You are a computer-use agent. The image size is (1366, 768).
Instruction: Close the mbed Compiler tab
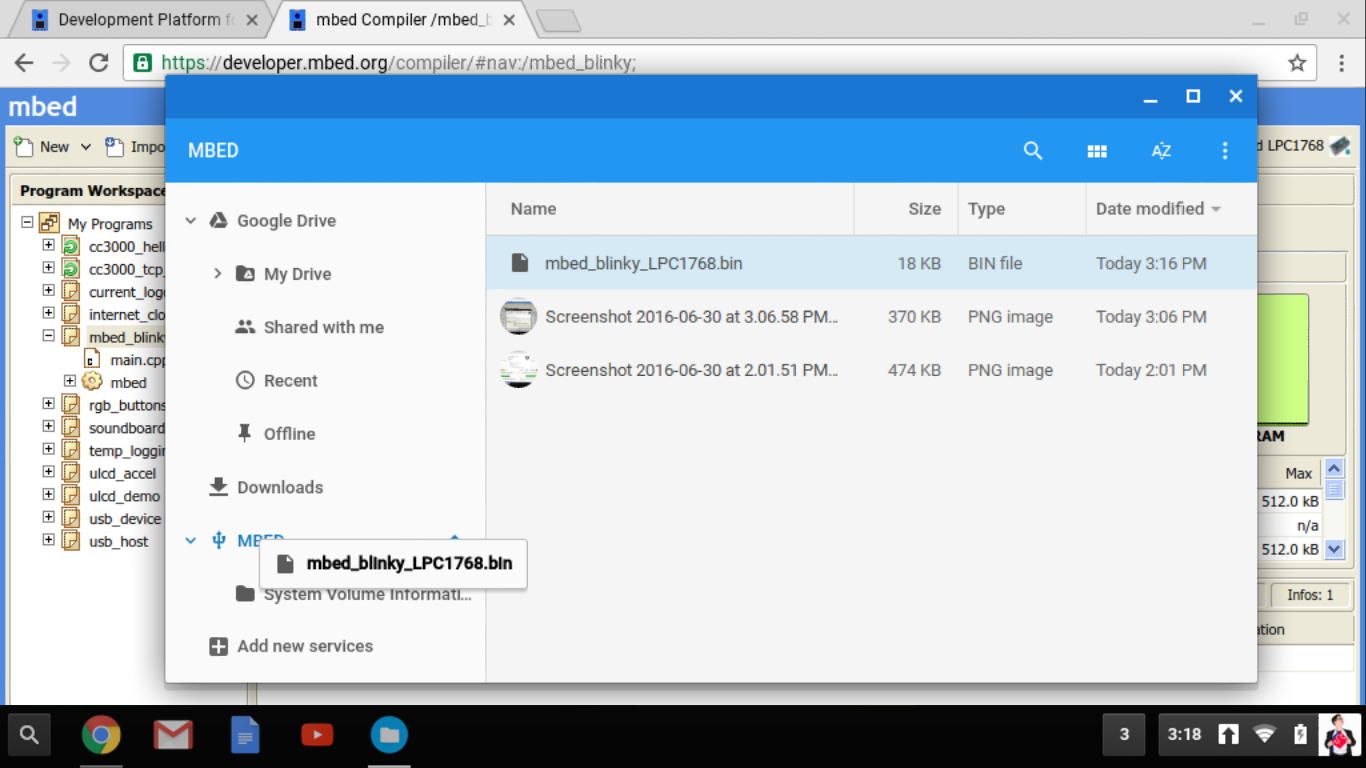510,20
